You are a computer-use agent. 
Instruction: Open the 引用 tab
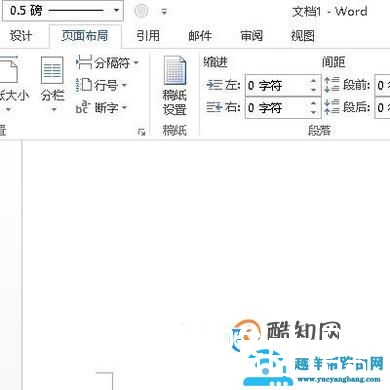coord(148,36)
